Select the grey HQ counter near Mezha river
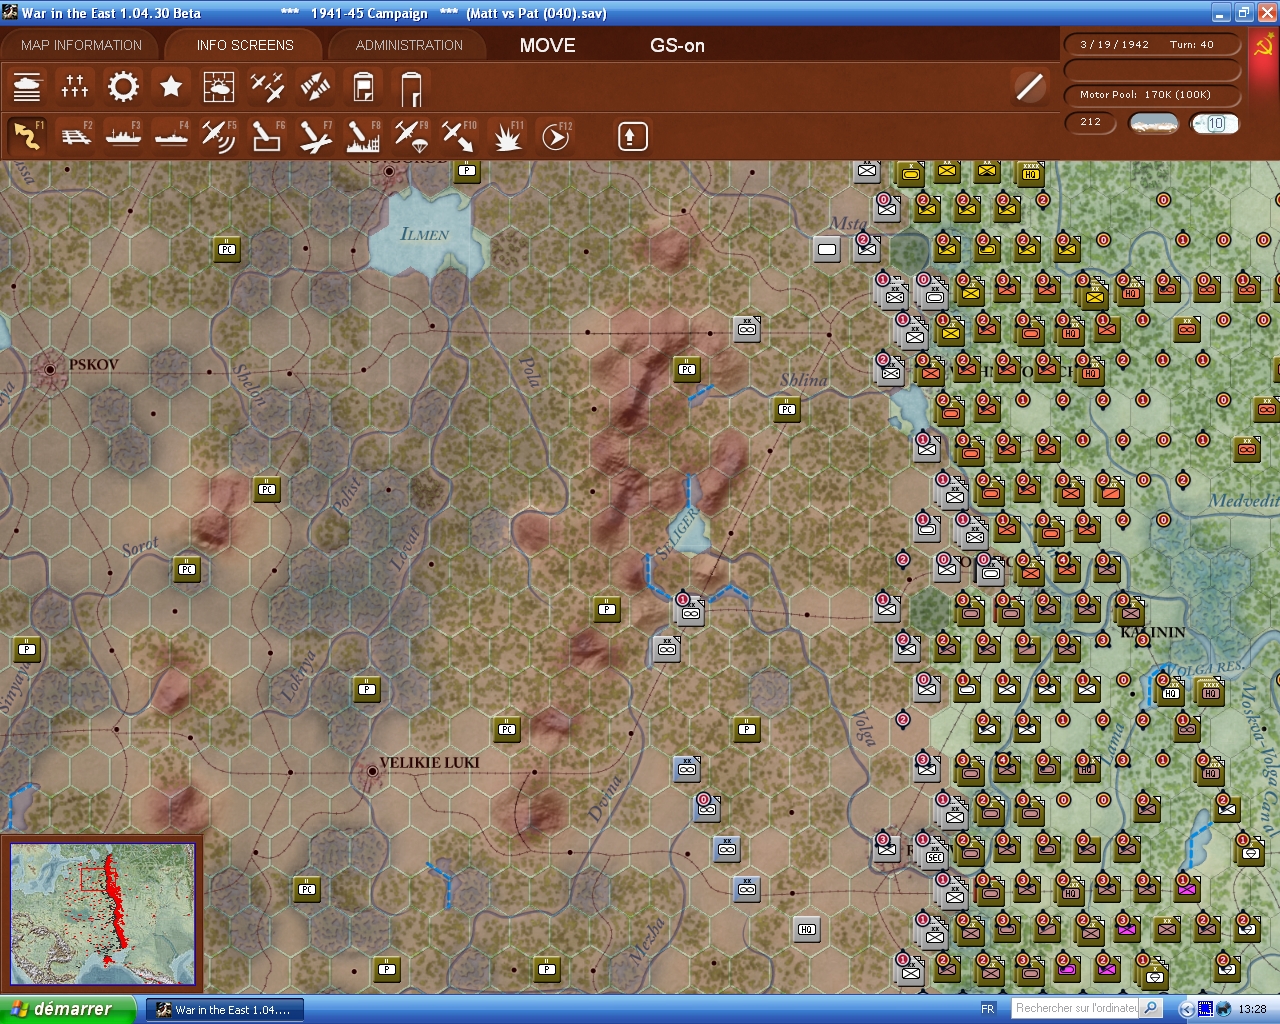Image resolution: width=1280 pixels, height=1024 pixels. coord(807,929)
